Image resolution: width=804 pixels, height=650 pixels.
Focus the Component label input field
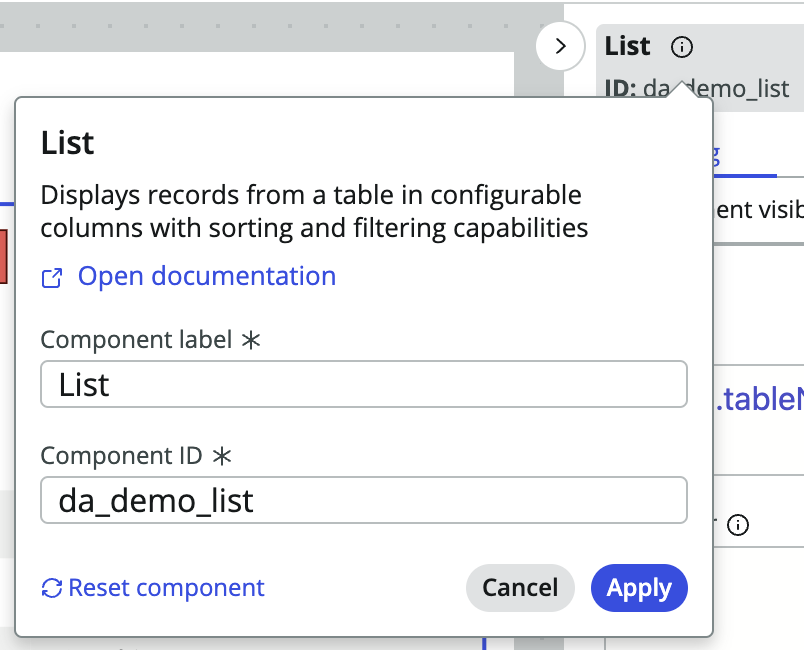363,384
